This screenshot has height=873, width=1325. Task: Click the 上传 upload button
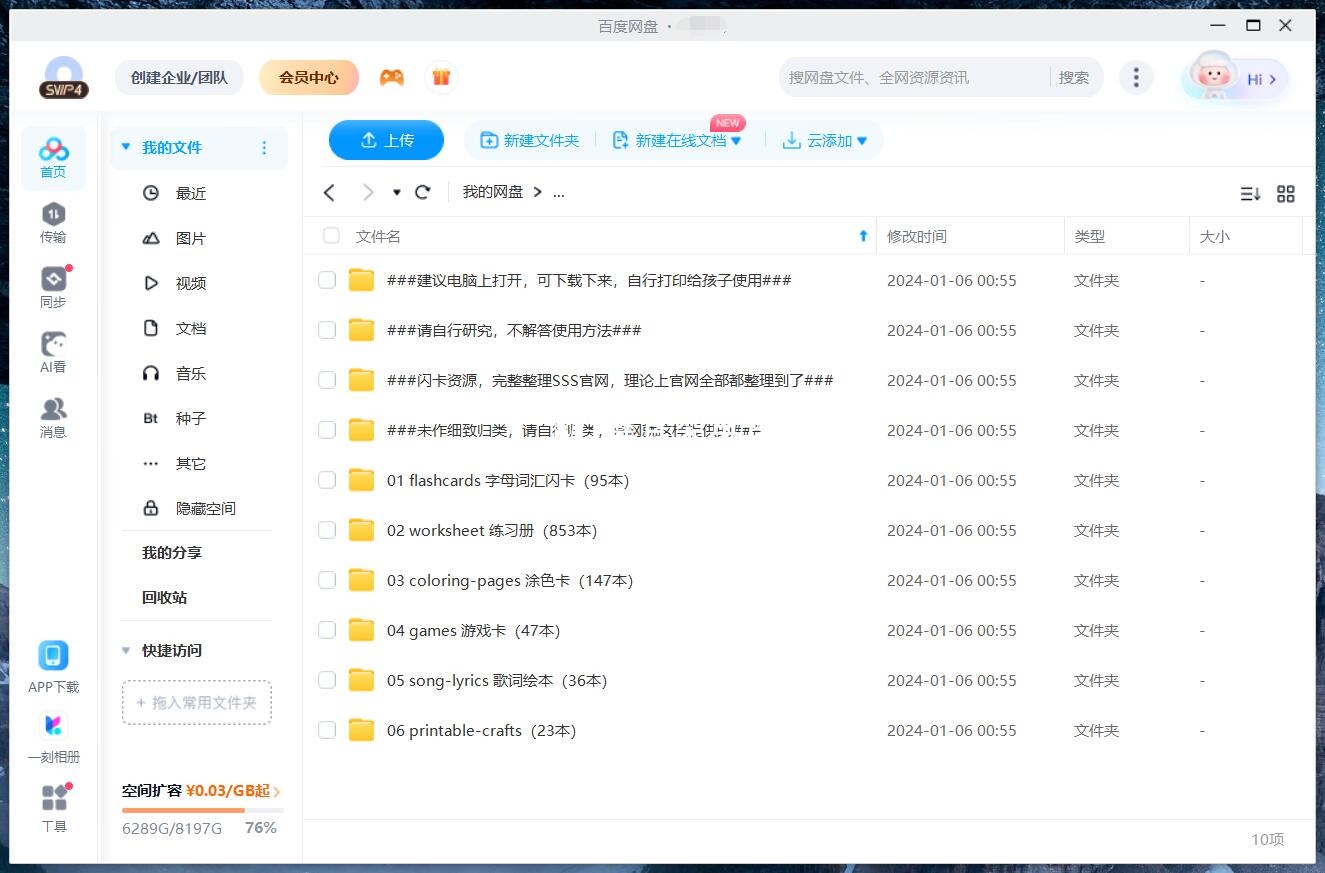coord(386,140)
